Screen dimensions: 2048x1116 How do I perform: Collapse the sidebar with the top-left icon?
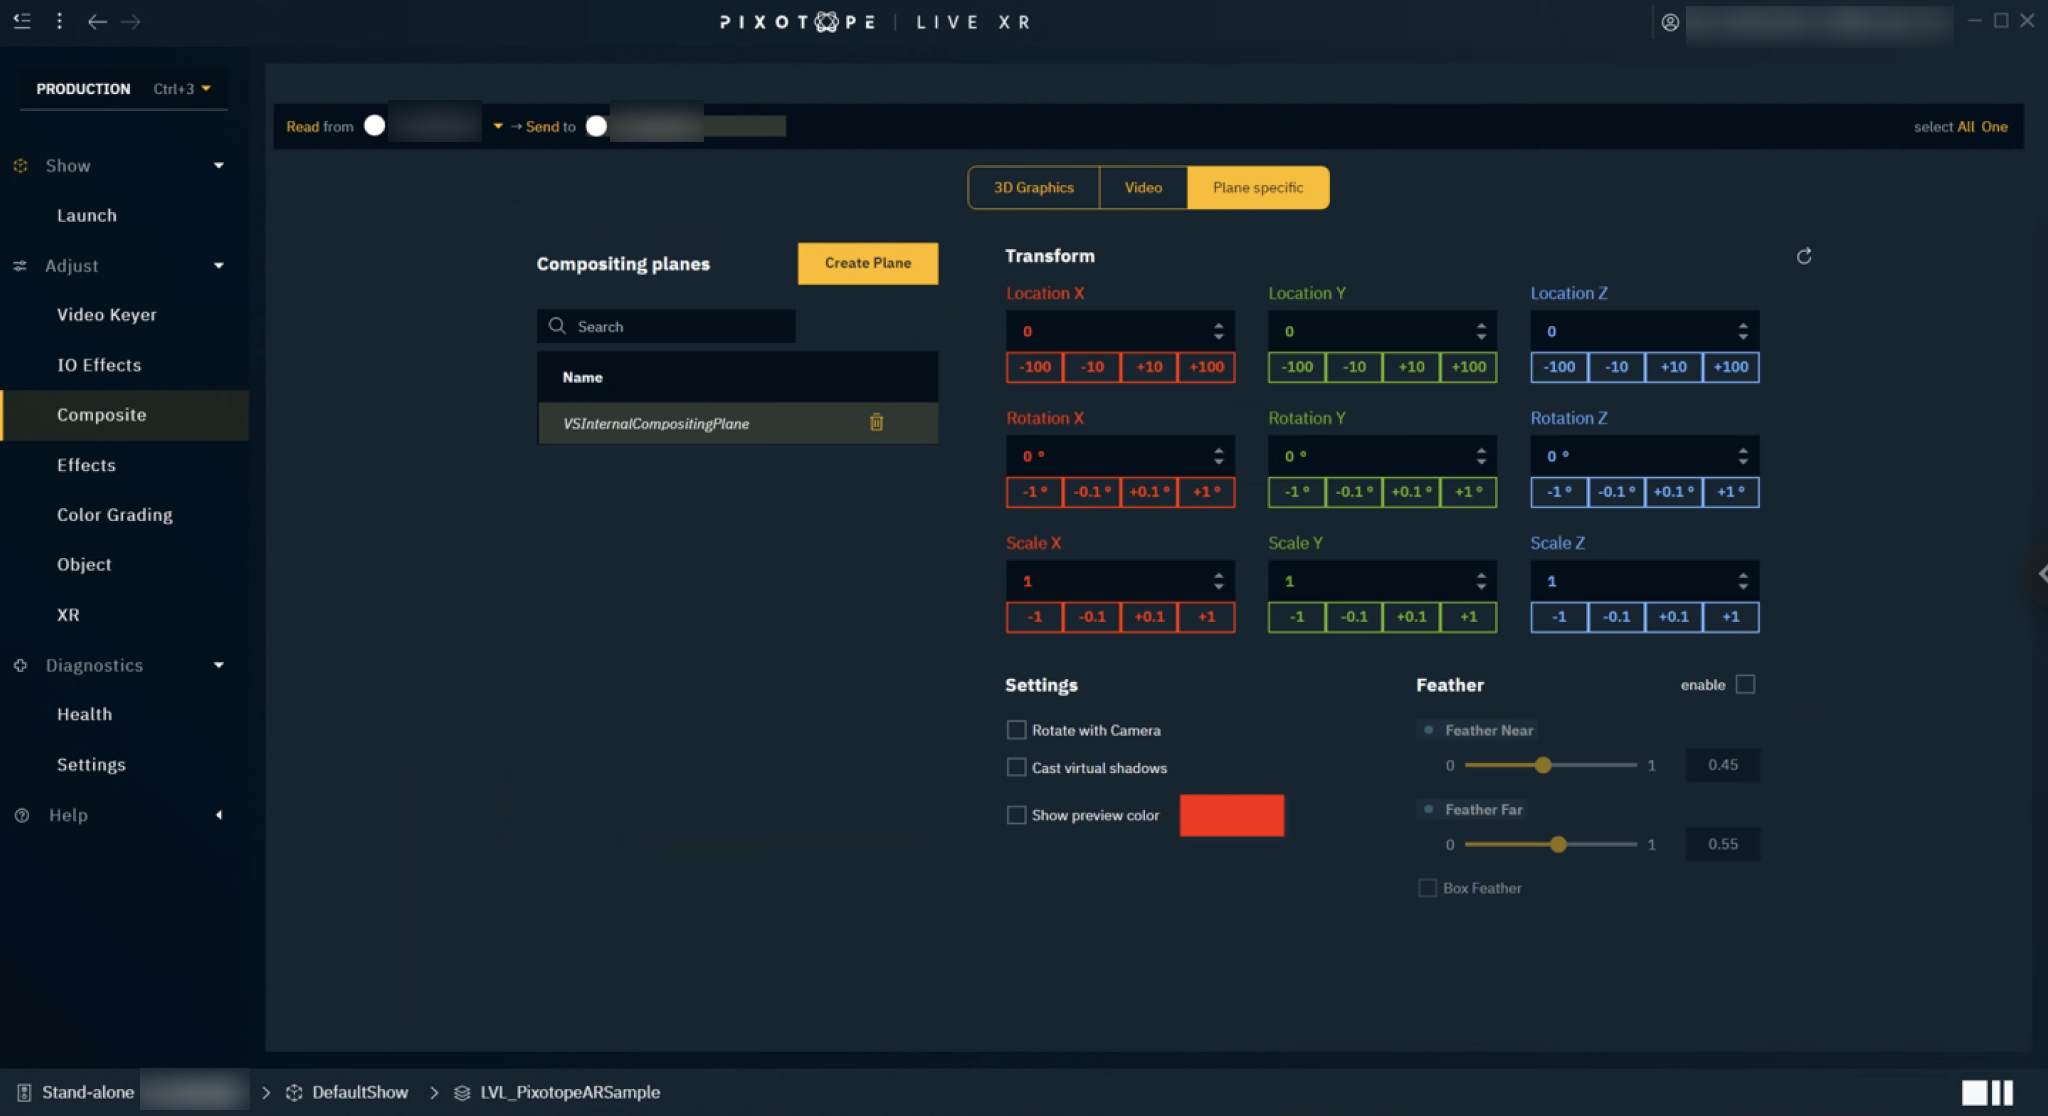22,21
